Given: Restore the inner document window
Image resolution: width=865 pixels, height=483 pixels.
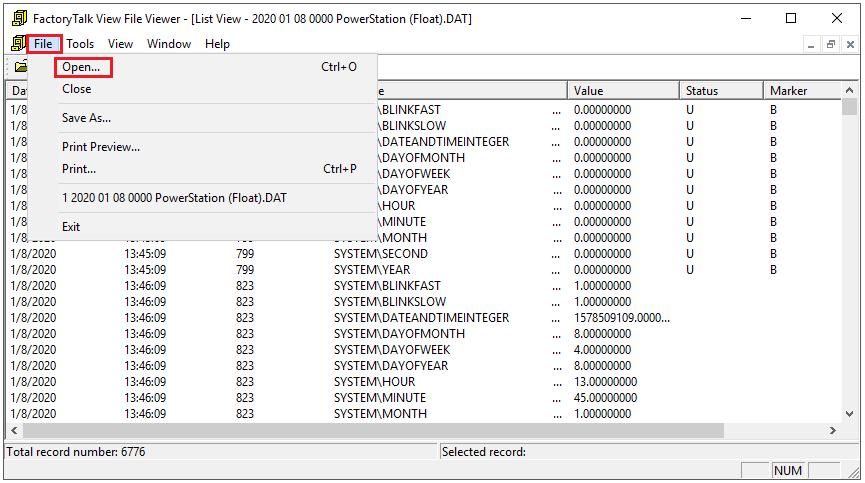Looking at the screenshot, I should [x=830, y=45].
